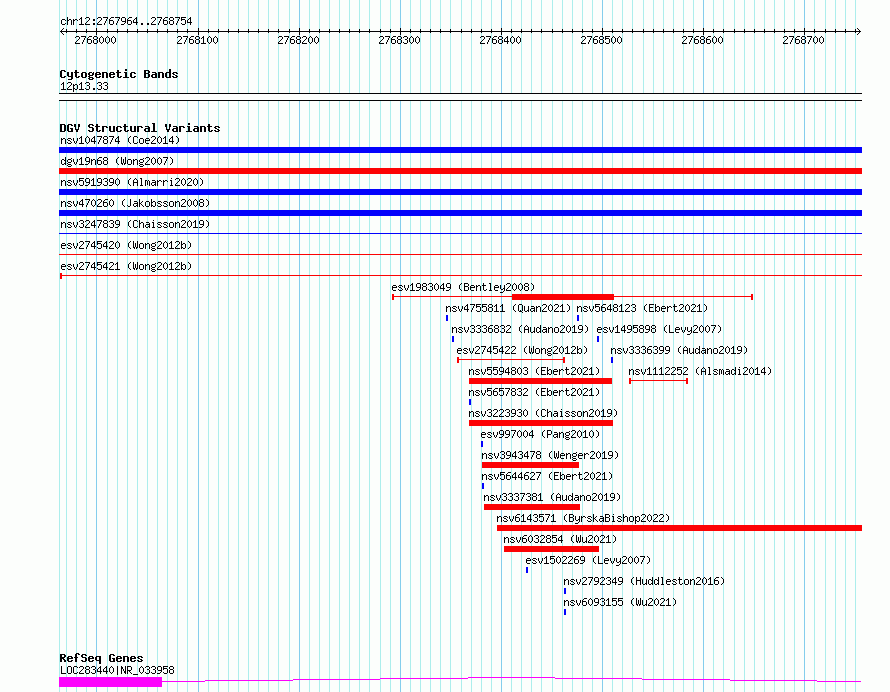Select the nsv6032854 red bar
The width and height of the screenshot is (890, 692).
click(x=551, y=549)
